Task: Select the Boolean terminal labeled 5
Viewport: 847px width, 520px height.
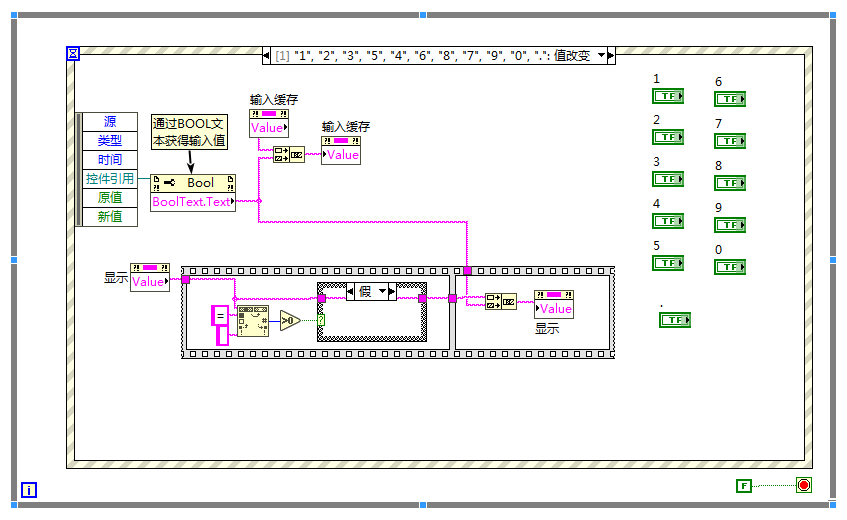Action: point(668,263)
